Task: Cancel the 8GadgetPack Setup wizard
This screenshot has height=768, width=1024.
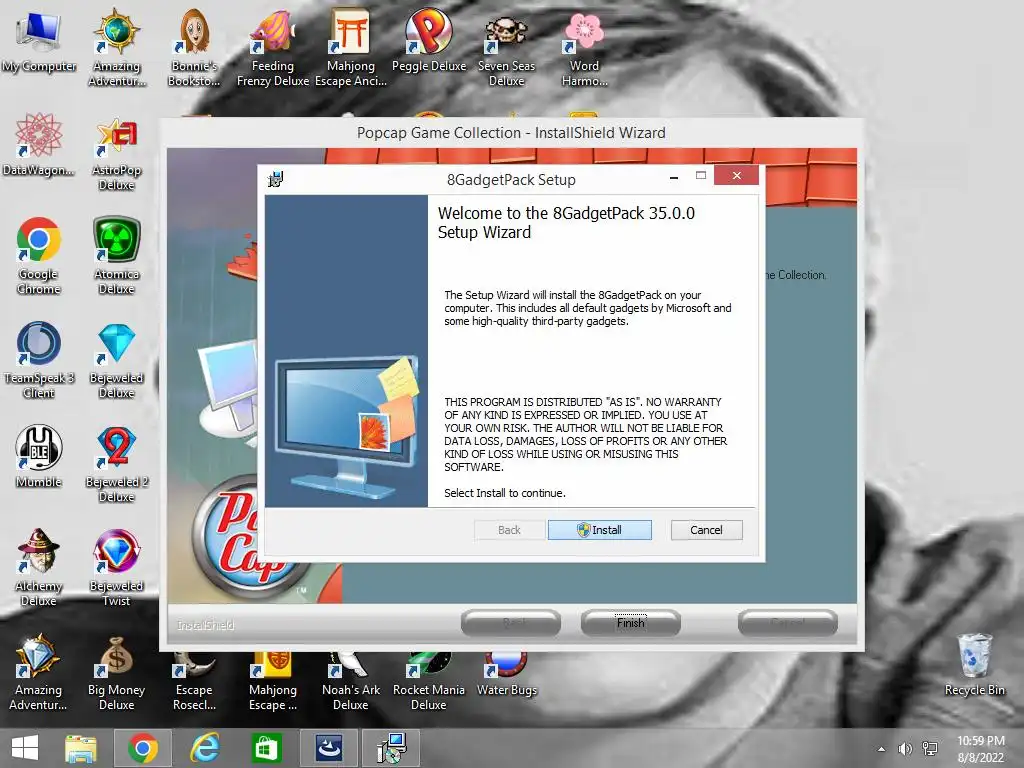Action: [x=706, y=530]
